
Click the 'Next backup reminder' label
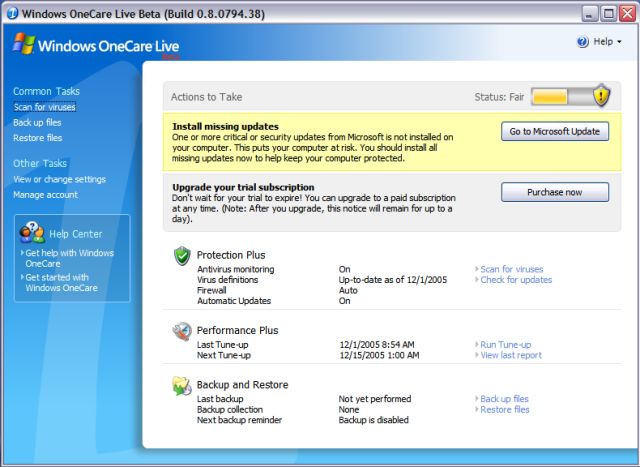239,420
